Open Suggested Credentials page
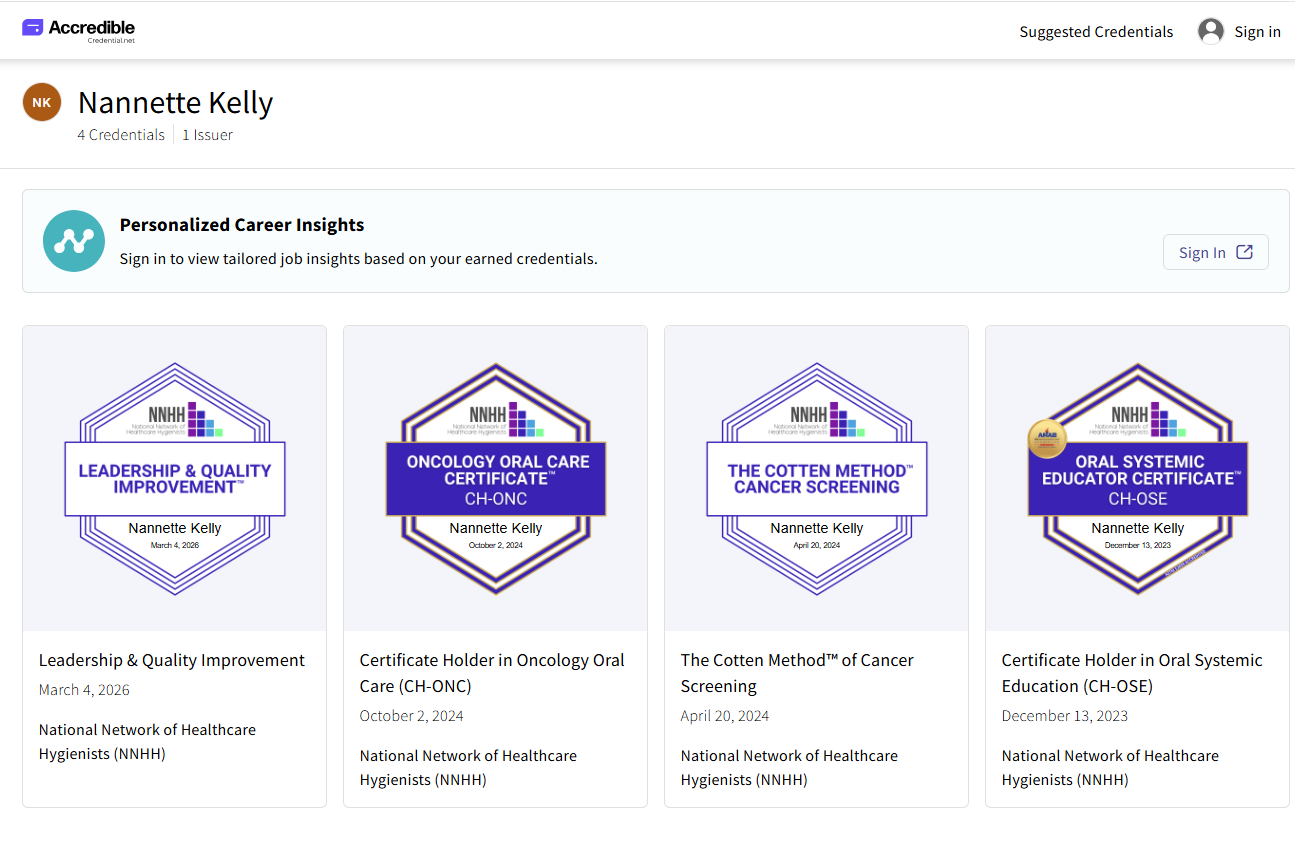Screen dimensions: 1295x844 [1096, 32]
